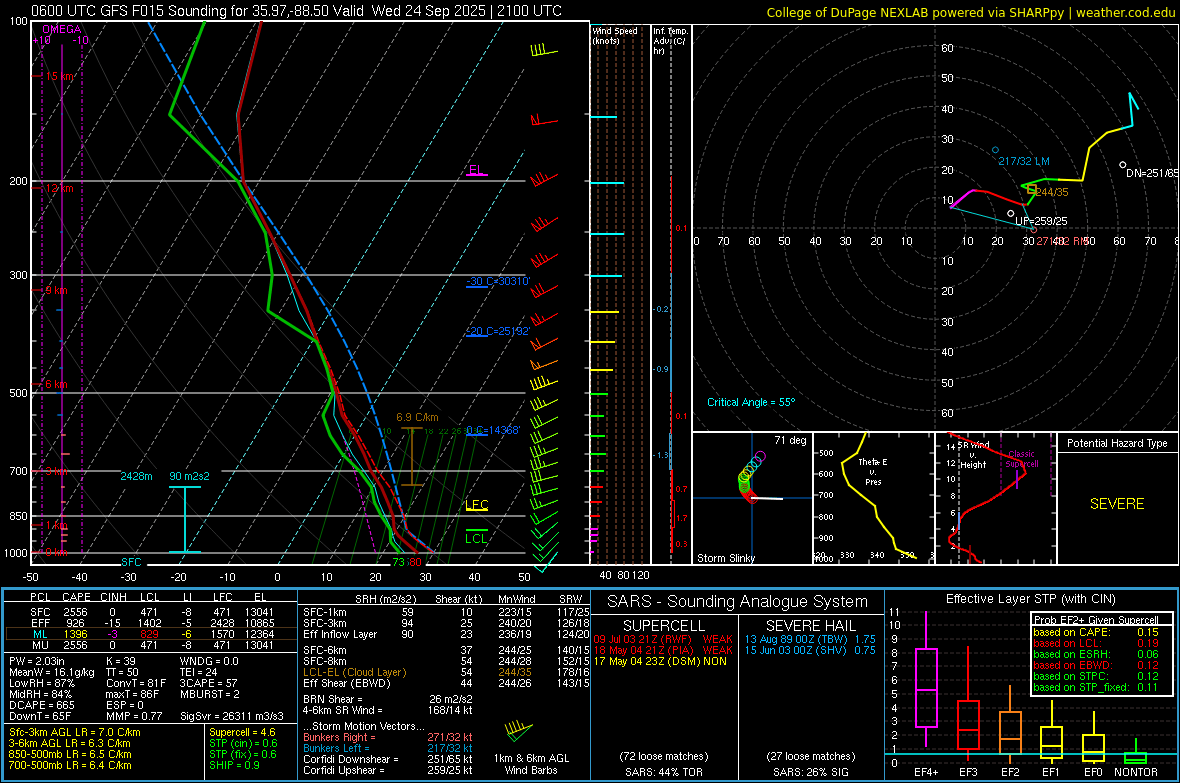The height and width of the screenshot is (783, 1180).
Task: Click the Corfidi Downshear = 251/65 kt line
Action: pos(388,759)
